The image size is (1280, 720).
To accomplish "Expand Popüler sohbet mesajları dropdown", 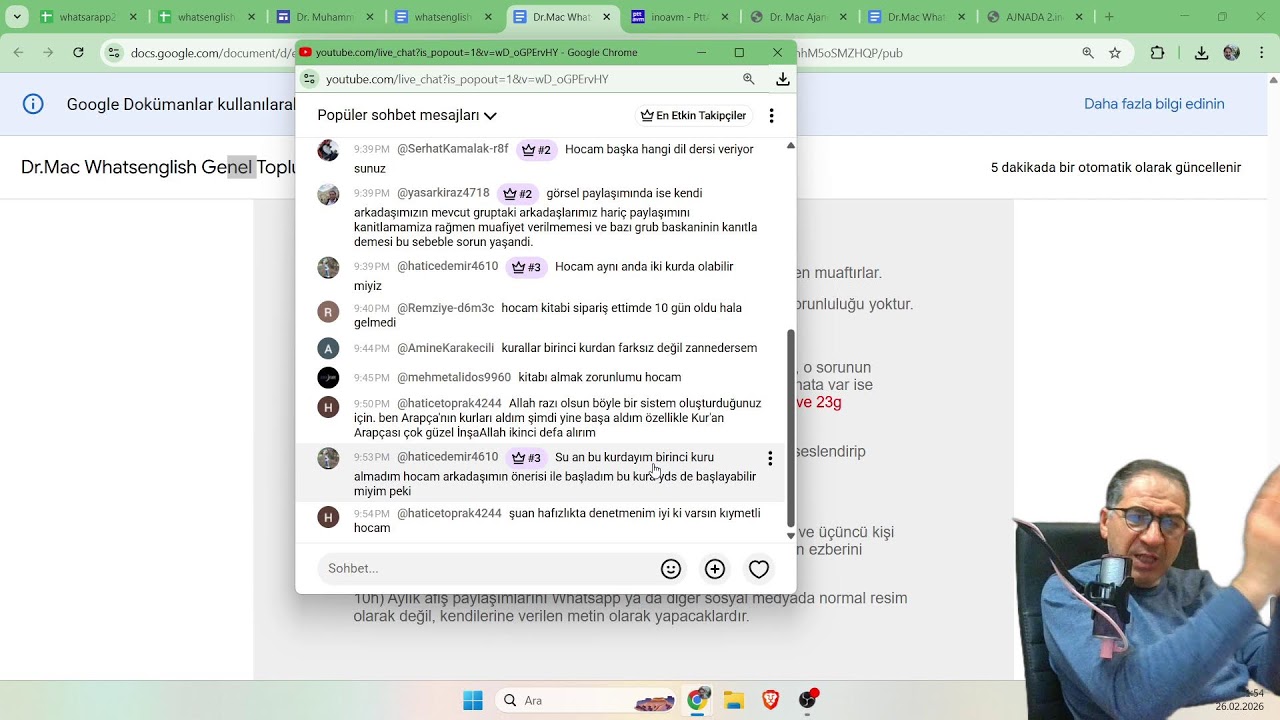I will pyautogui.click(x=407, y=116).
